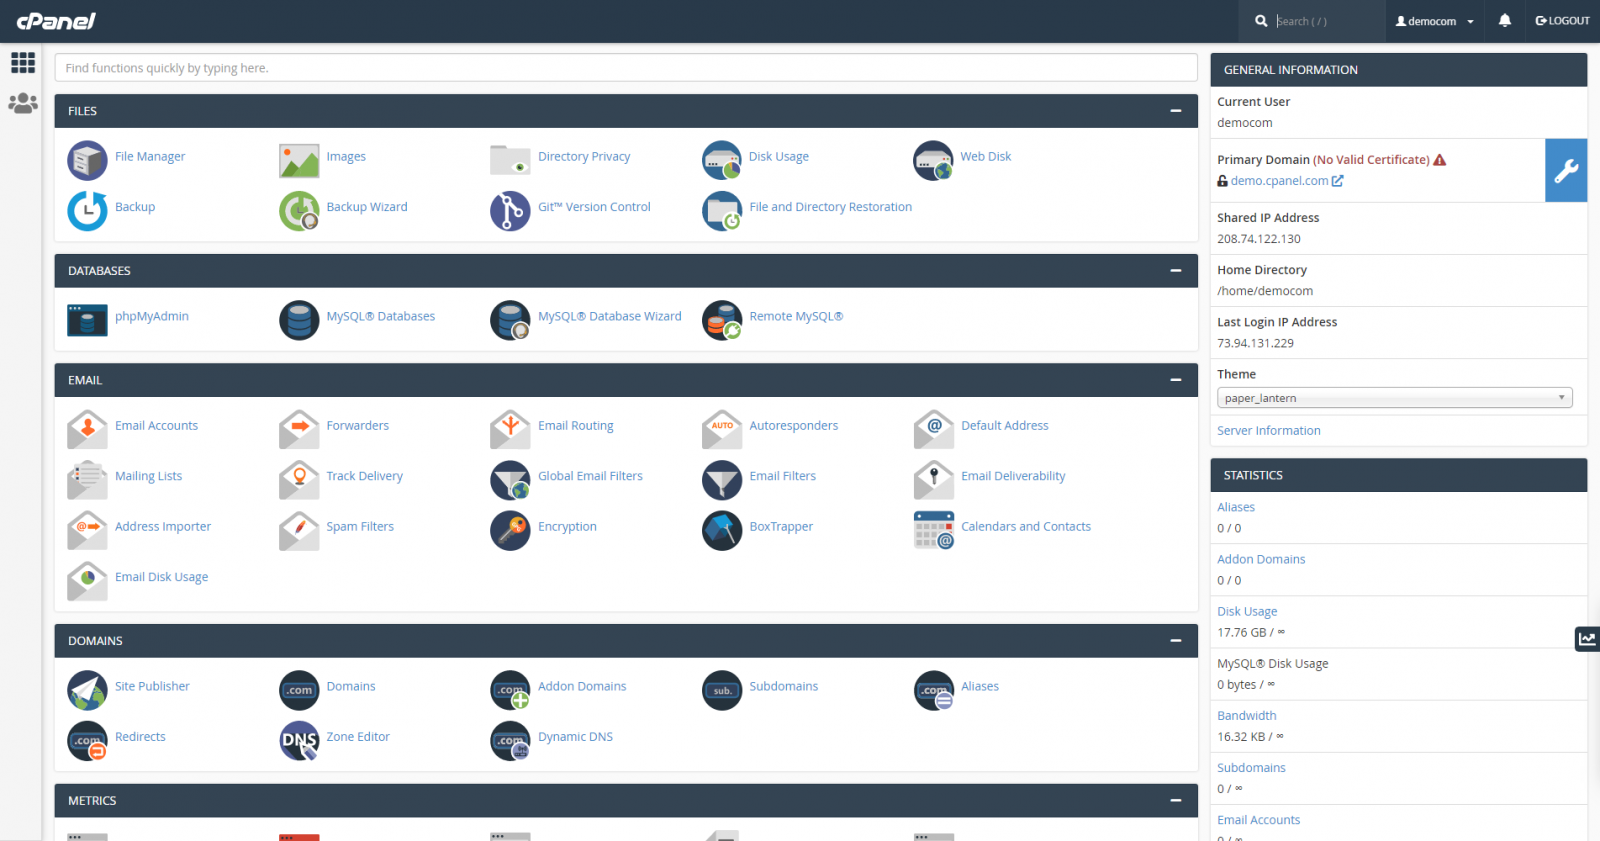1600x841 pixels.
Task: Open the Backup Wizard icon
Action: coord(299,210)
